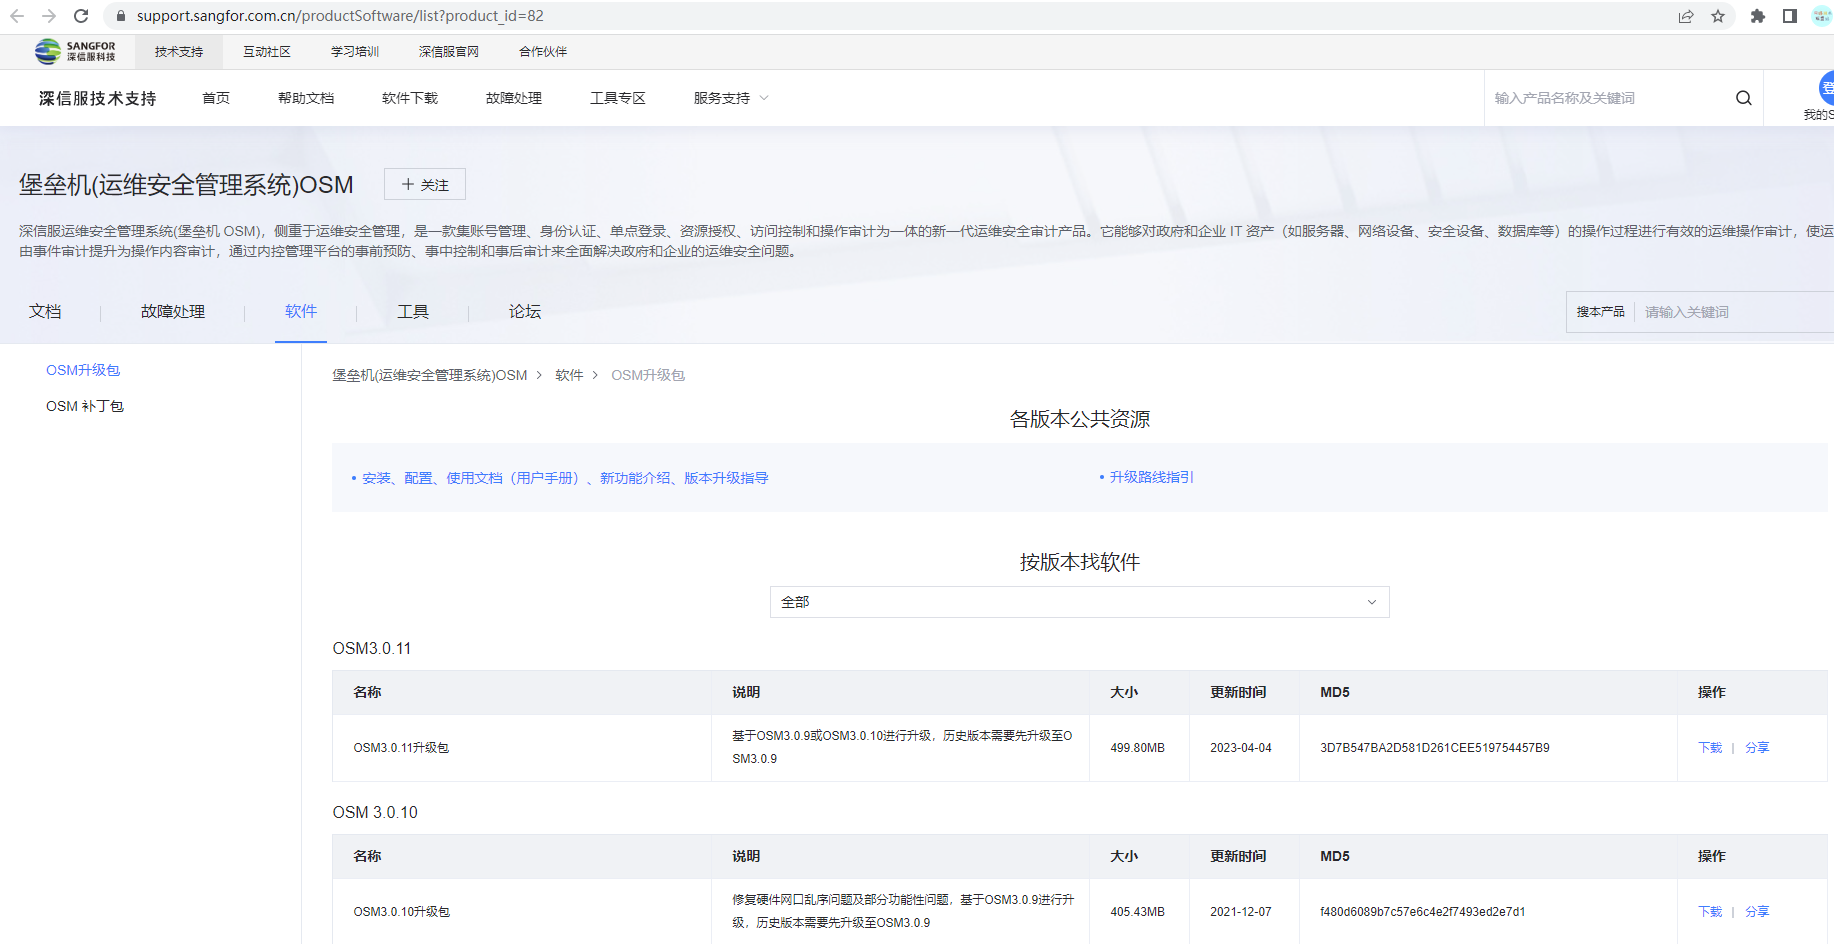Switch to the 文档 product tab
The image size is (1834, 944).
[x=45, y=312]
